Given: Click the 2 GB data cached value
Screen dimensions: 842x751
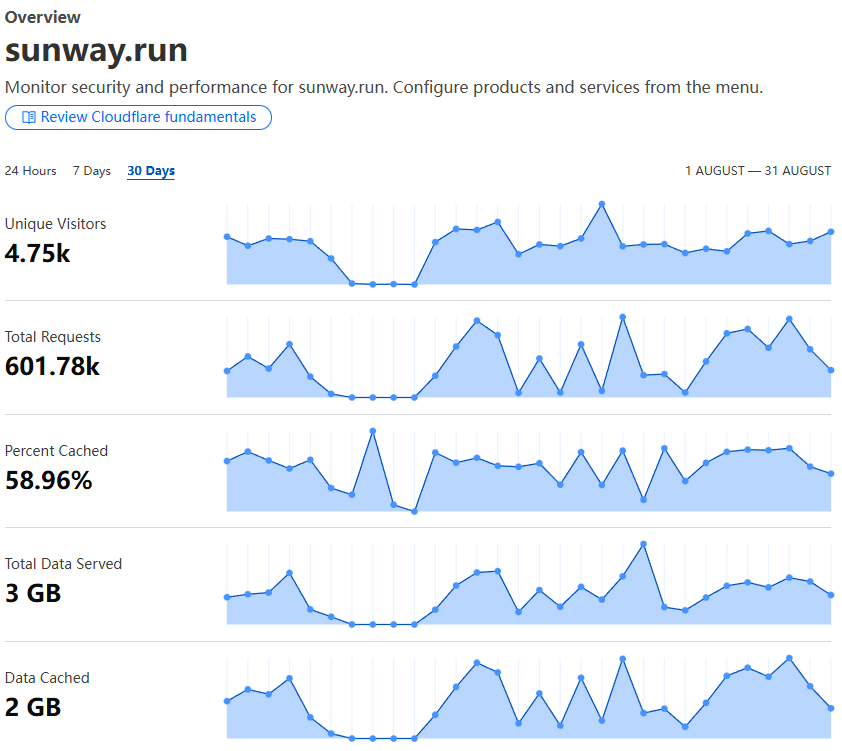Looking at the screenshot, I should [33, 707].
